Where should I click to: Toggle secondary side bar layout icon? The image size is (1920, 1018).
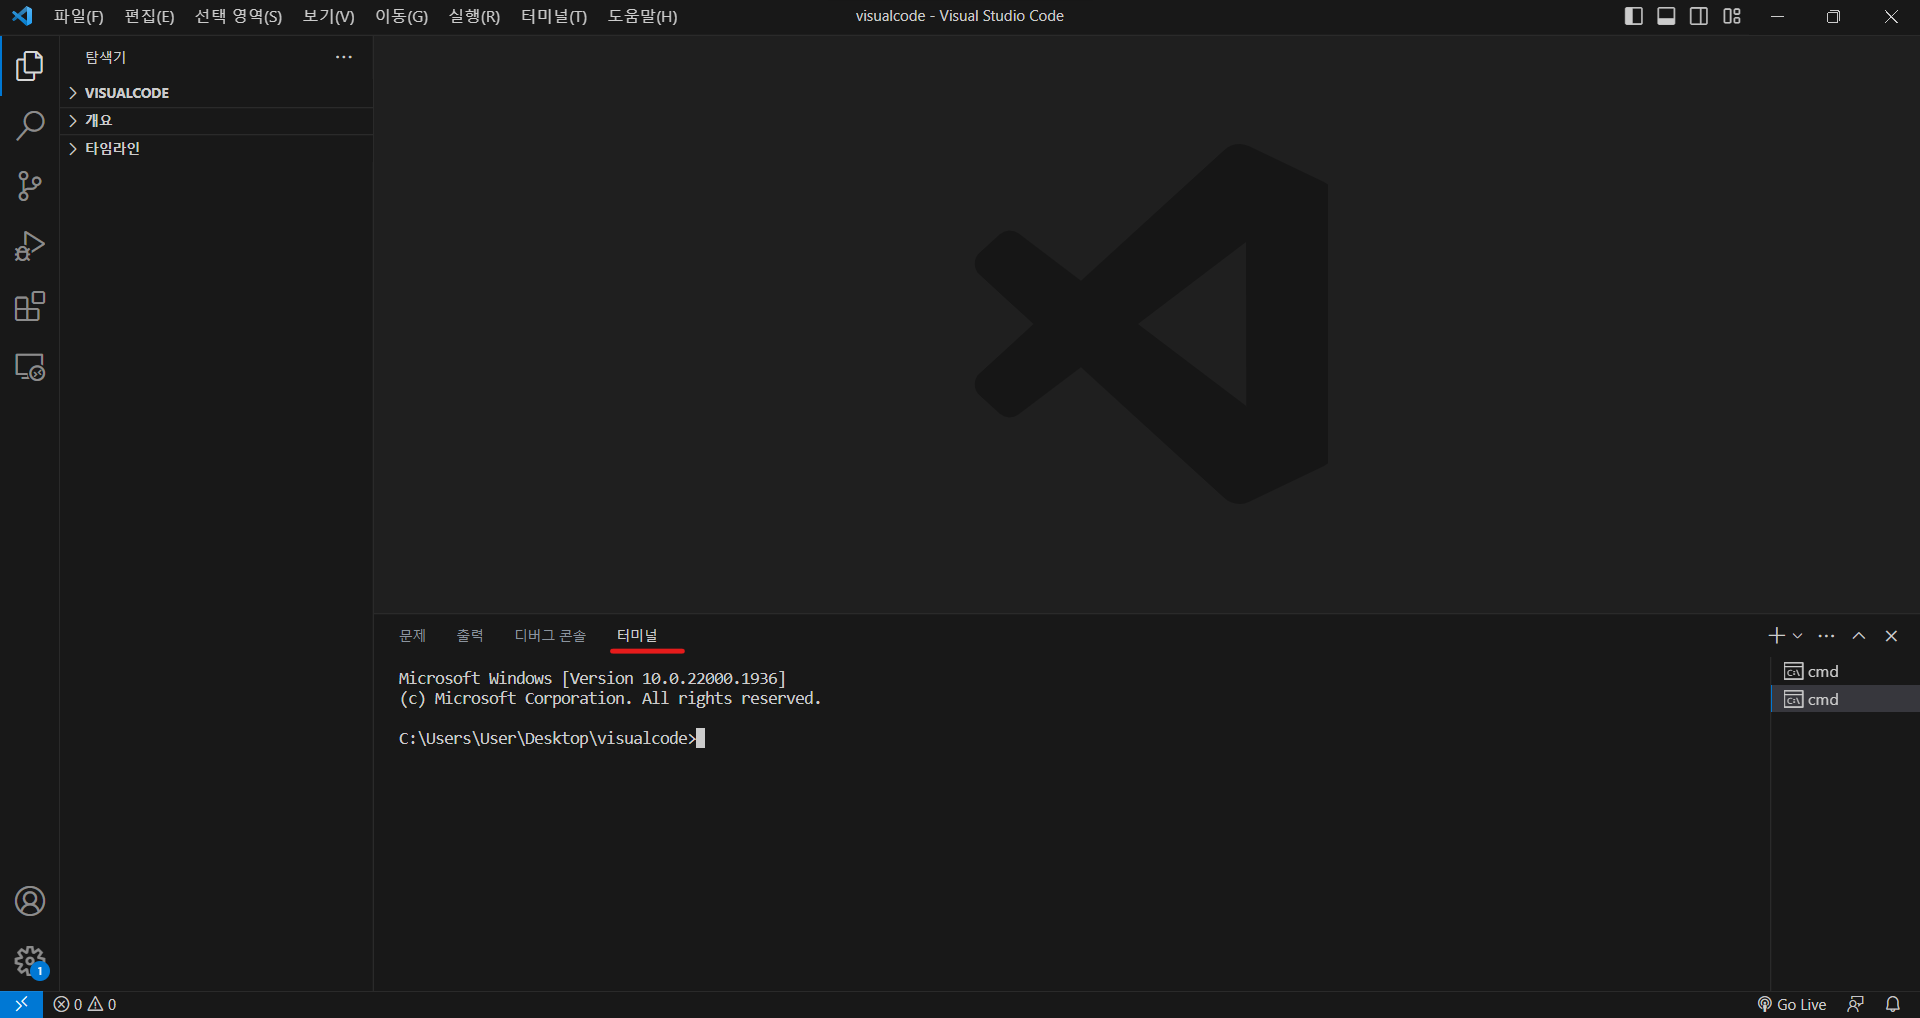[x=1699, y=16]
